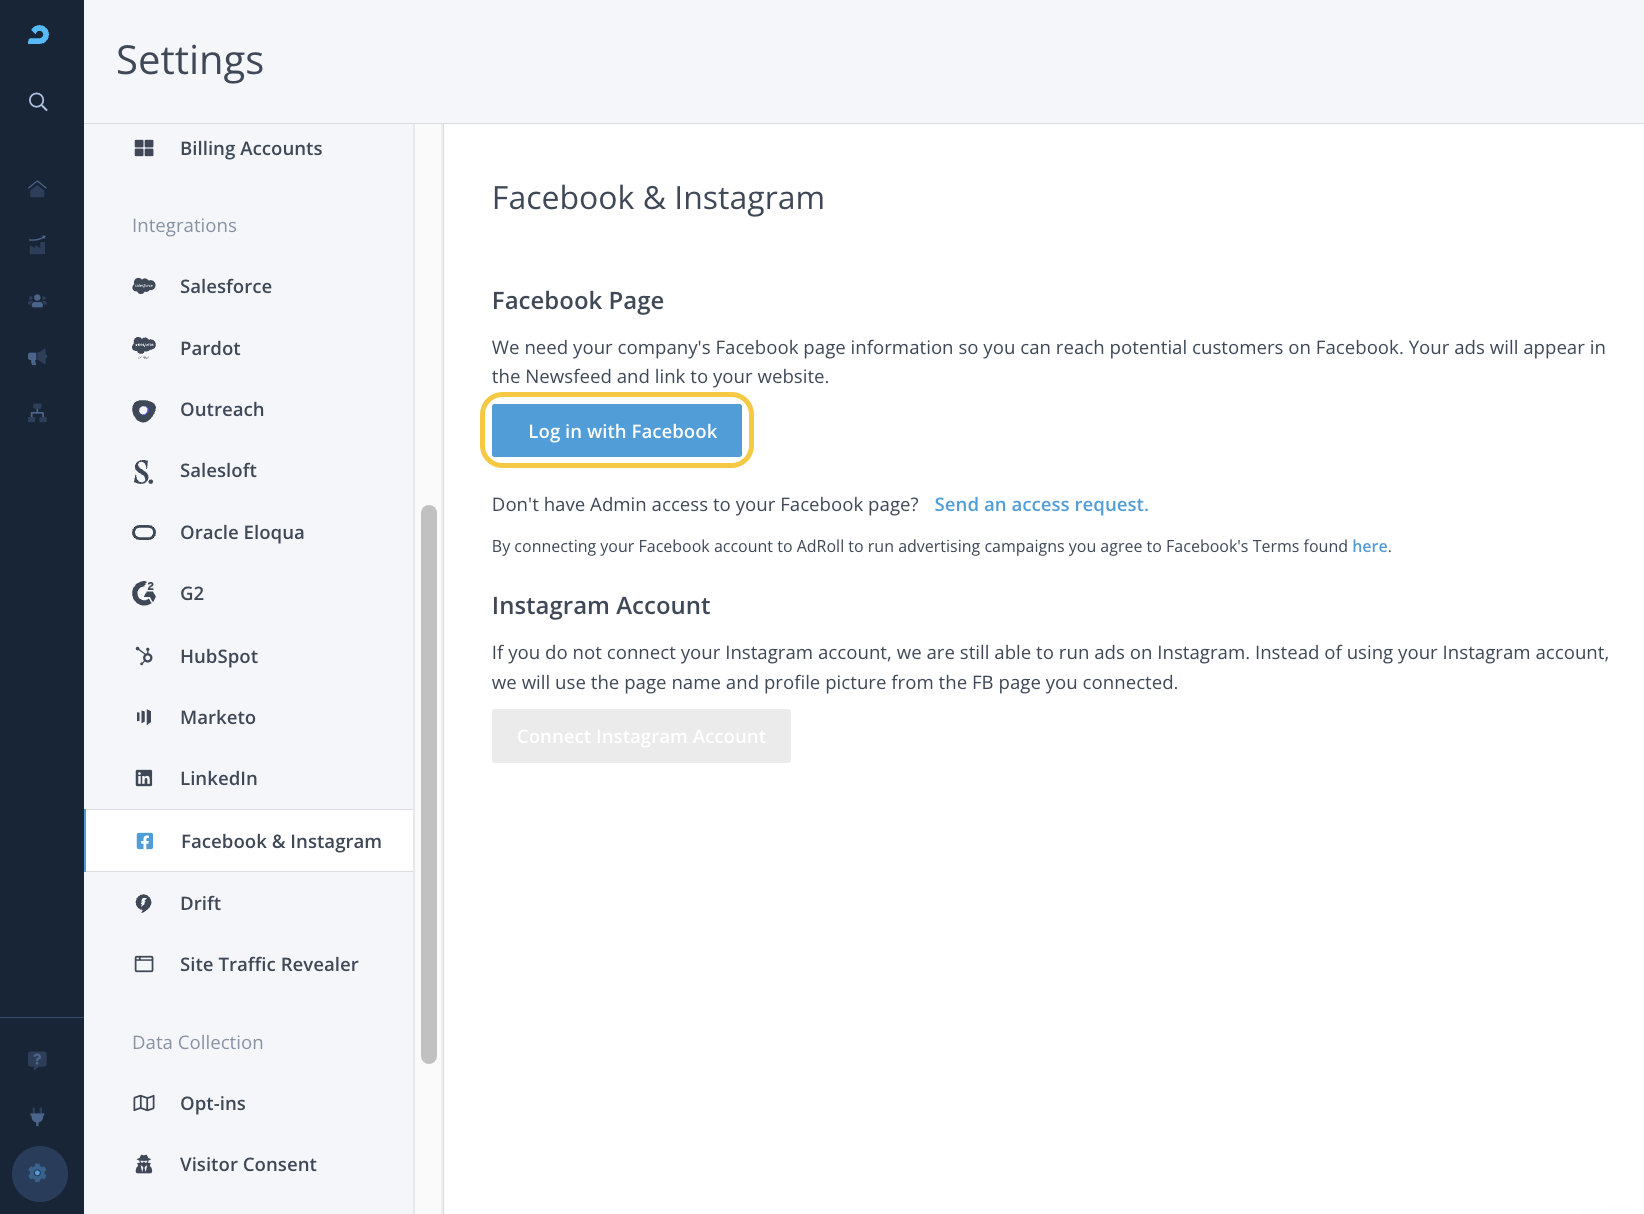Open the analytics chart icon

pyautogui.click(x=38, y=245)
